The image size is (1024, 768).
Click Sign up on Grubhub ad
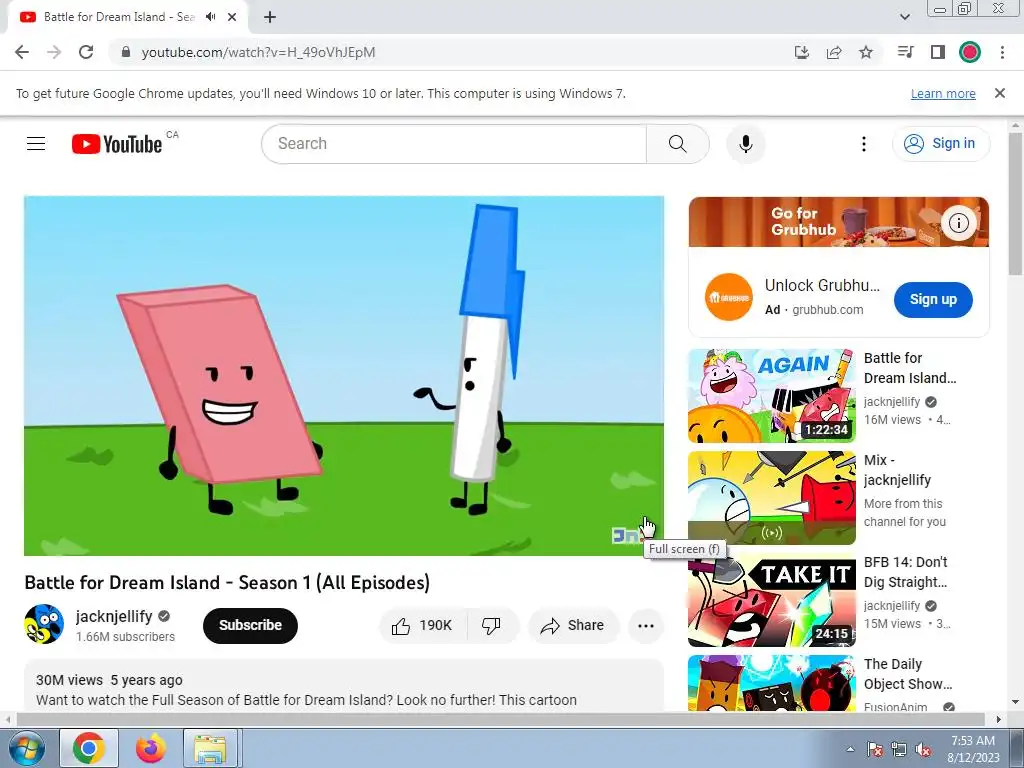click(933, 299)
